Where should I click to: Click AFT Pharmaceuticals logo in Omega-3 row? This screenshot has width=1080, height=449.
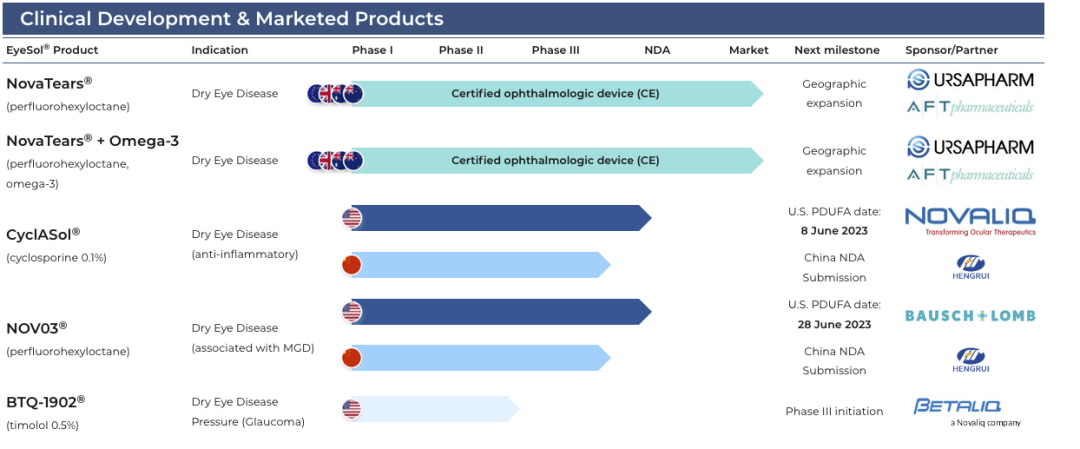(970, 175)
